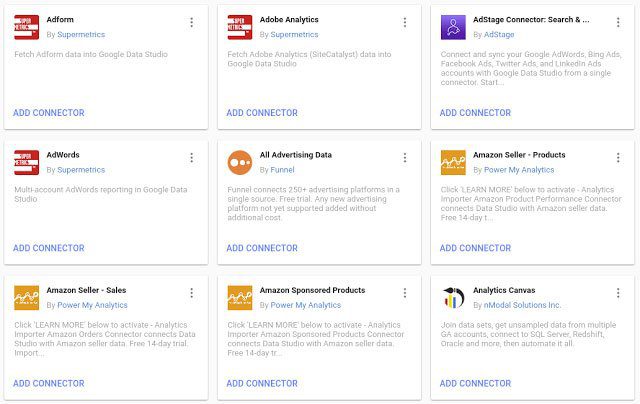Add the AdWords connector

click(x=48, y=248)
